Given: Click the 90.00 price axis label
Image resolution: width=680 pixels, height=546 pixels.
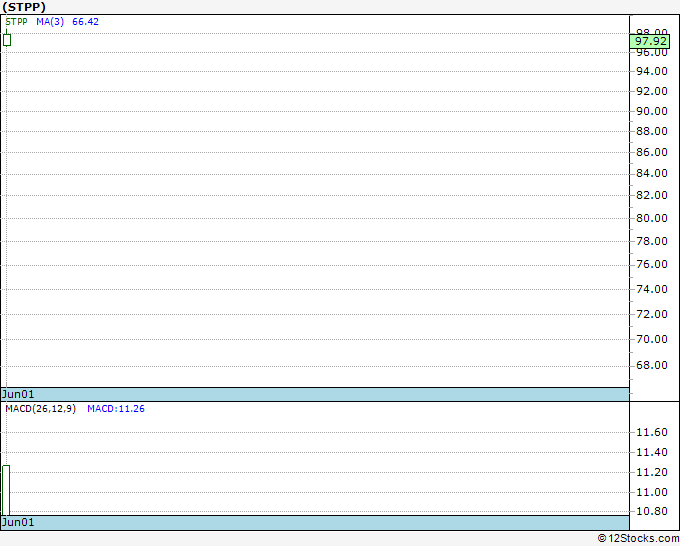Looking at the screenshot, I should click(x=651, y=111).
